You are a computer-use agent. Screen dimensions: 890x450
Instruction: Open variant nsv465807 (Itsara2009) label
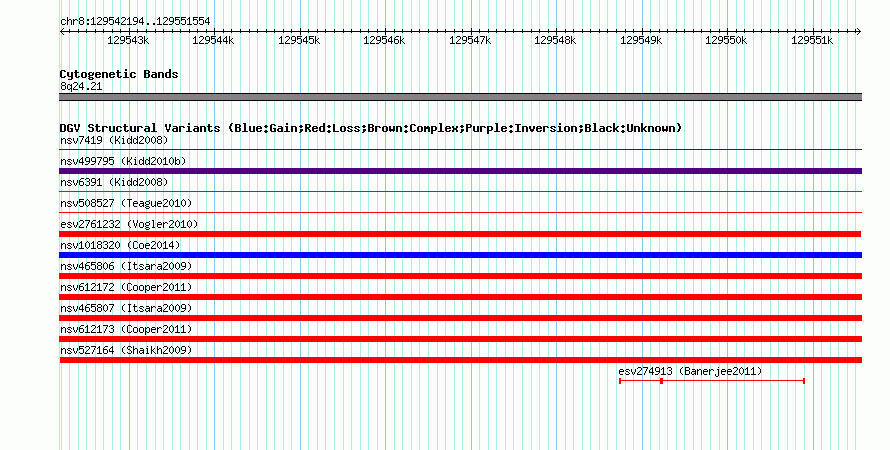click(x=126, y=308)
